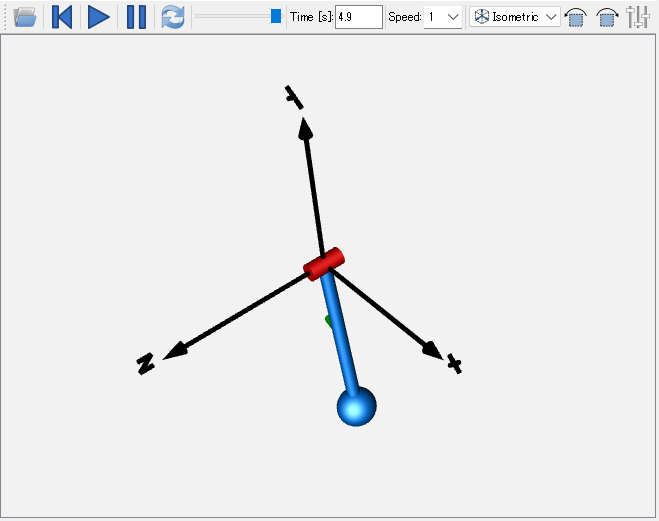The image size is (659, 521).
Task: Click the blue pendulum sphere
Action: coord(356,406)
